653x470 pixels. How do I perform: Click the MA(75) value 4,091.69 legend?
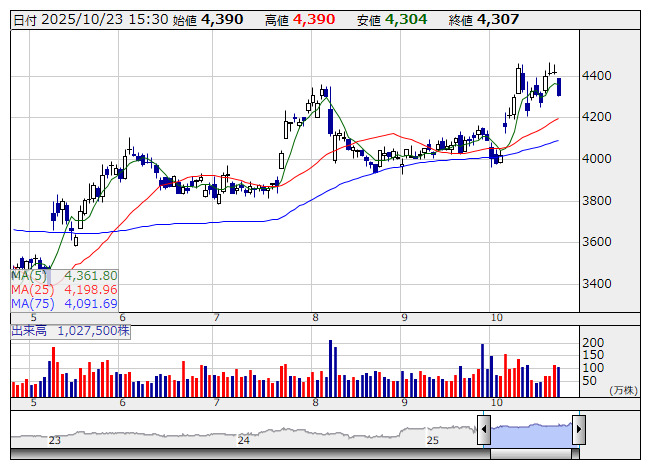pyautogui.click(x=65, y=304)
